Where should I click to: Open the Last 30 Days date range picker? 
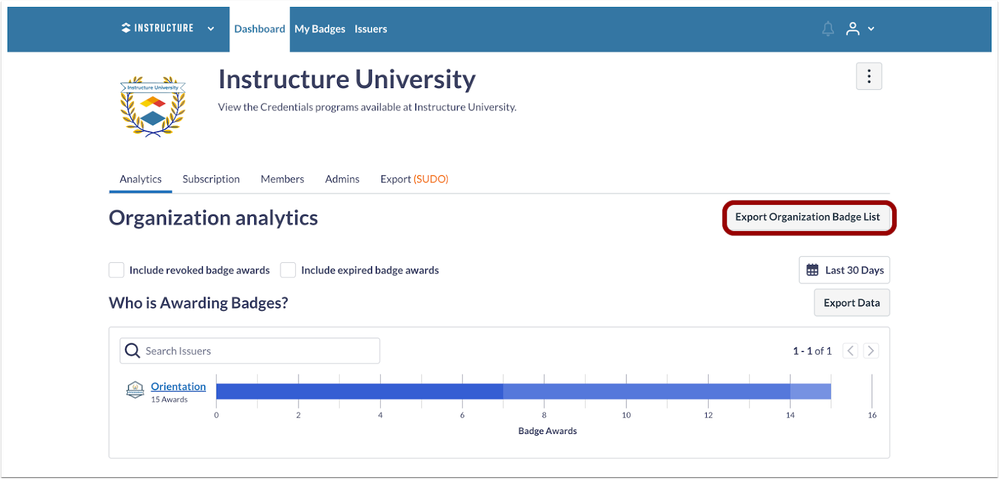pos(844,270)
